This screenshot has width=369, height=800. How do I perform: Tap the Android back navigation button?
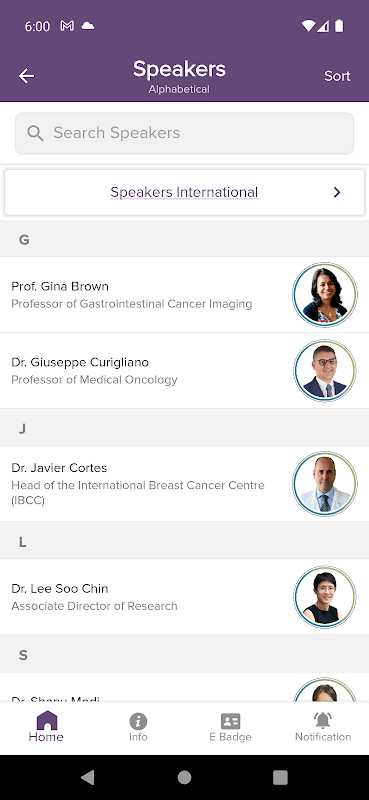click(x=88, y=777)
